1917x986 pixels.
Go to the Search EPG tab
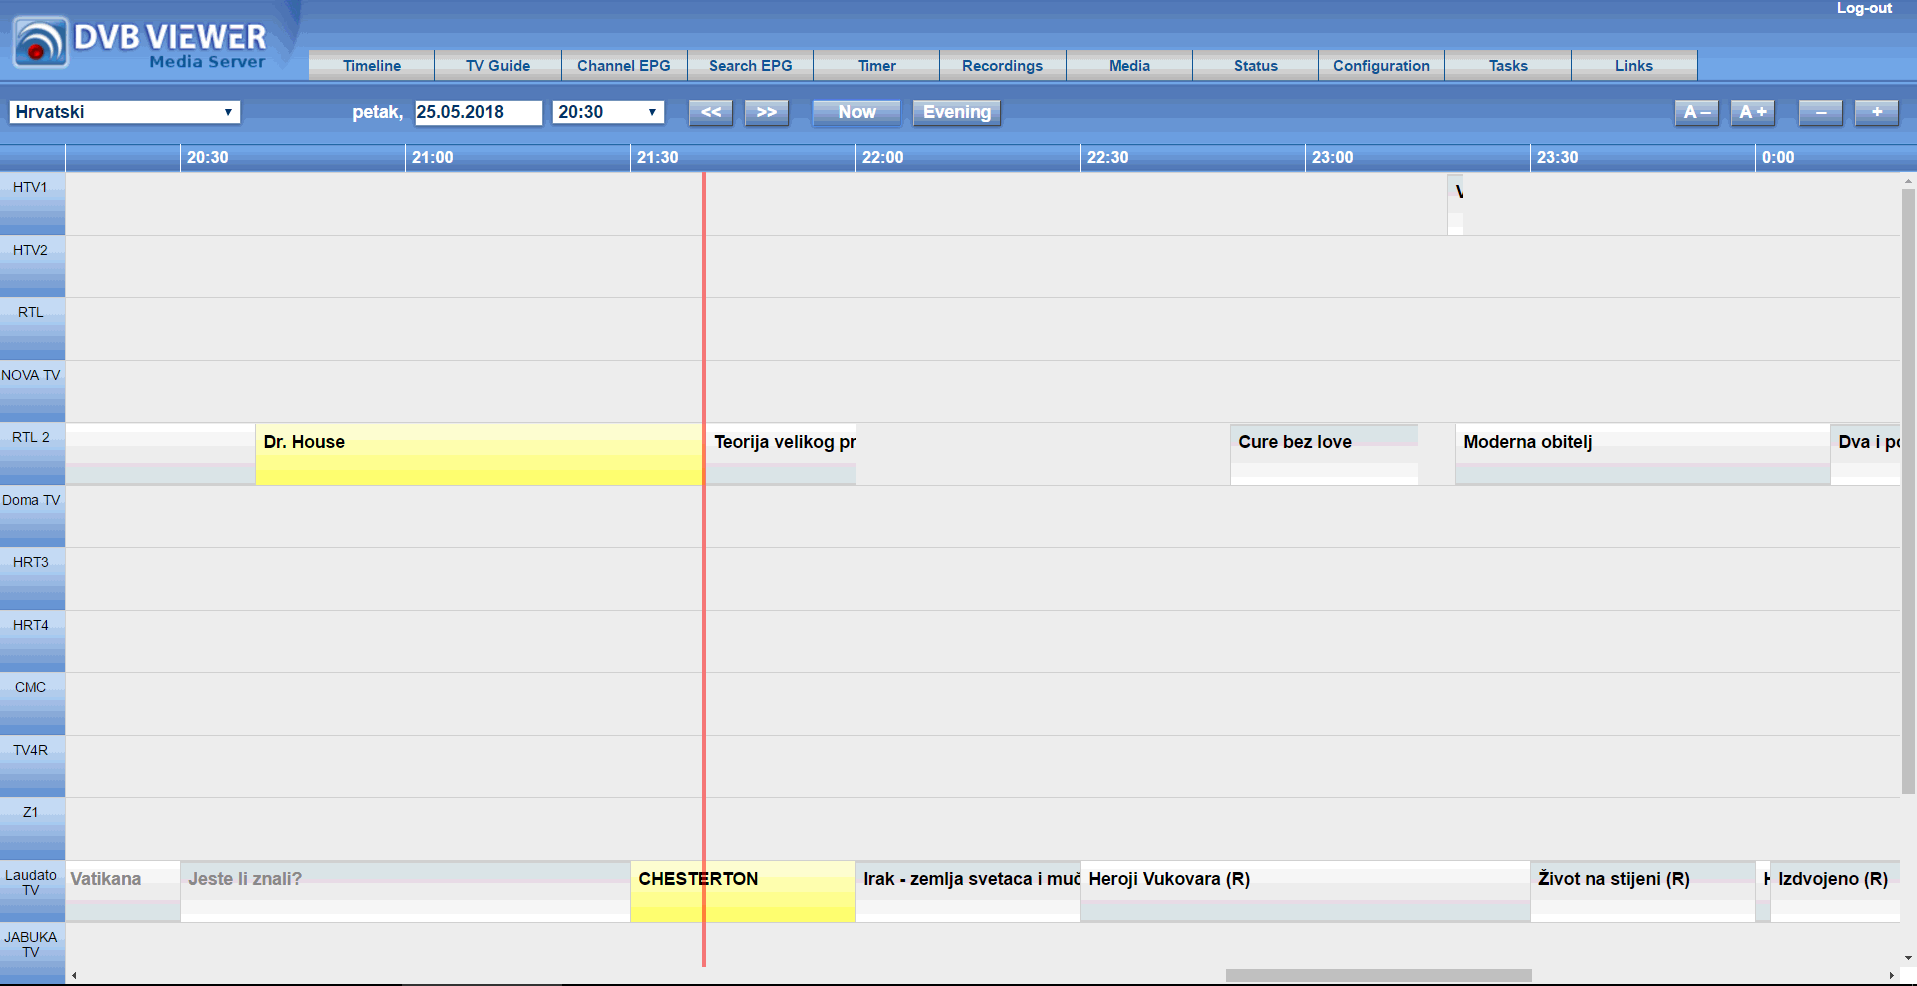coord(750,66)
